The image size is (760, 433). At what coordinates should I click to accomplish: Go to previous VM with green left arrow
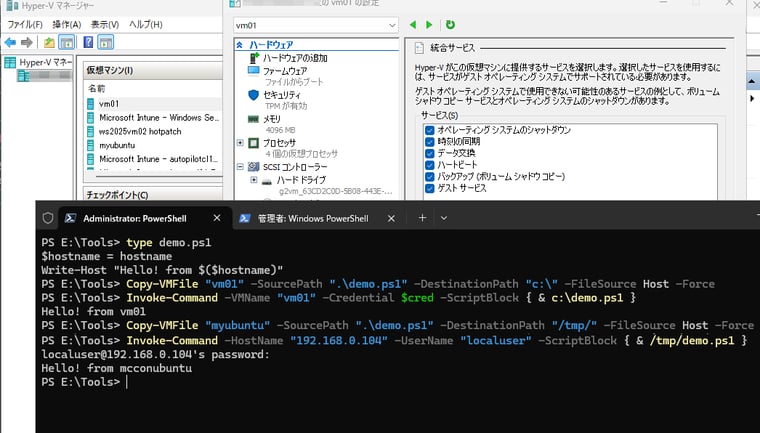[x=413, y=25]
